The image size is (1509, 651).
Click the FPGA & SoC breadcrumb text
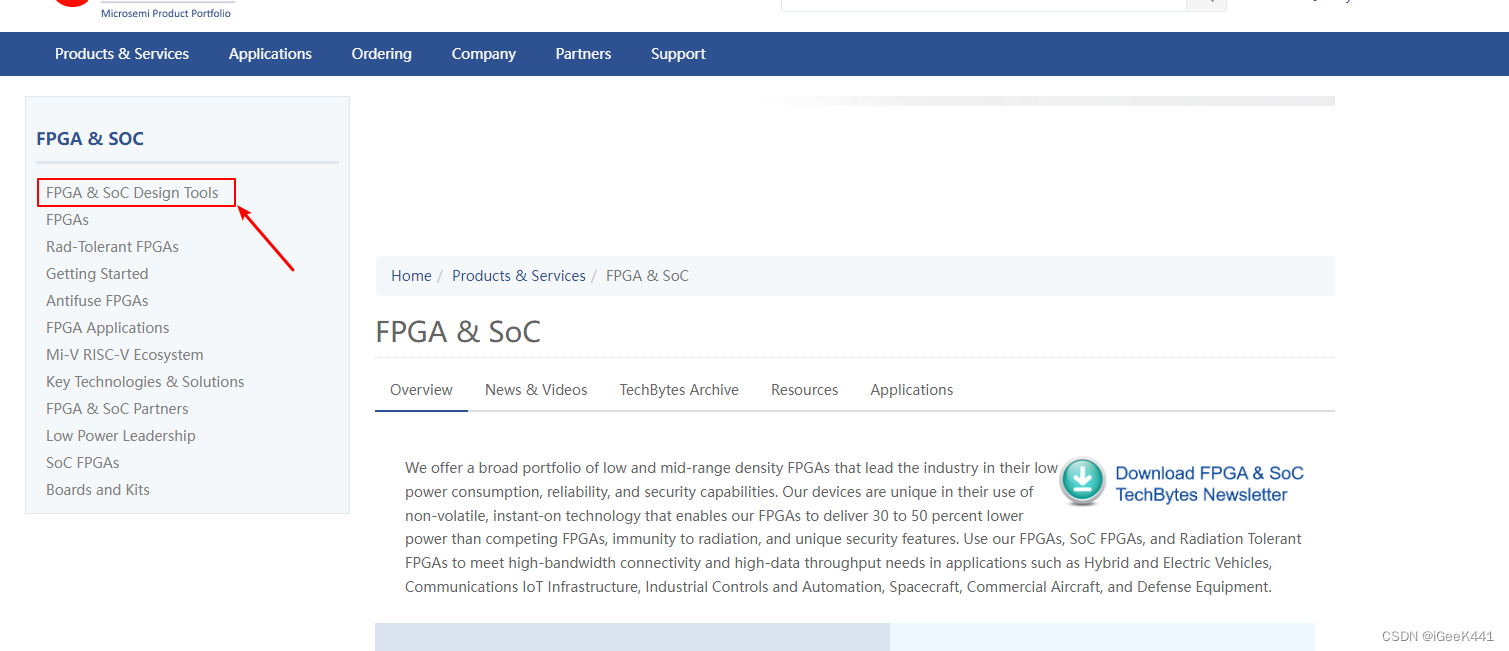tap(647, 276)
